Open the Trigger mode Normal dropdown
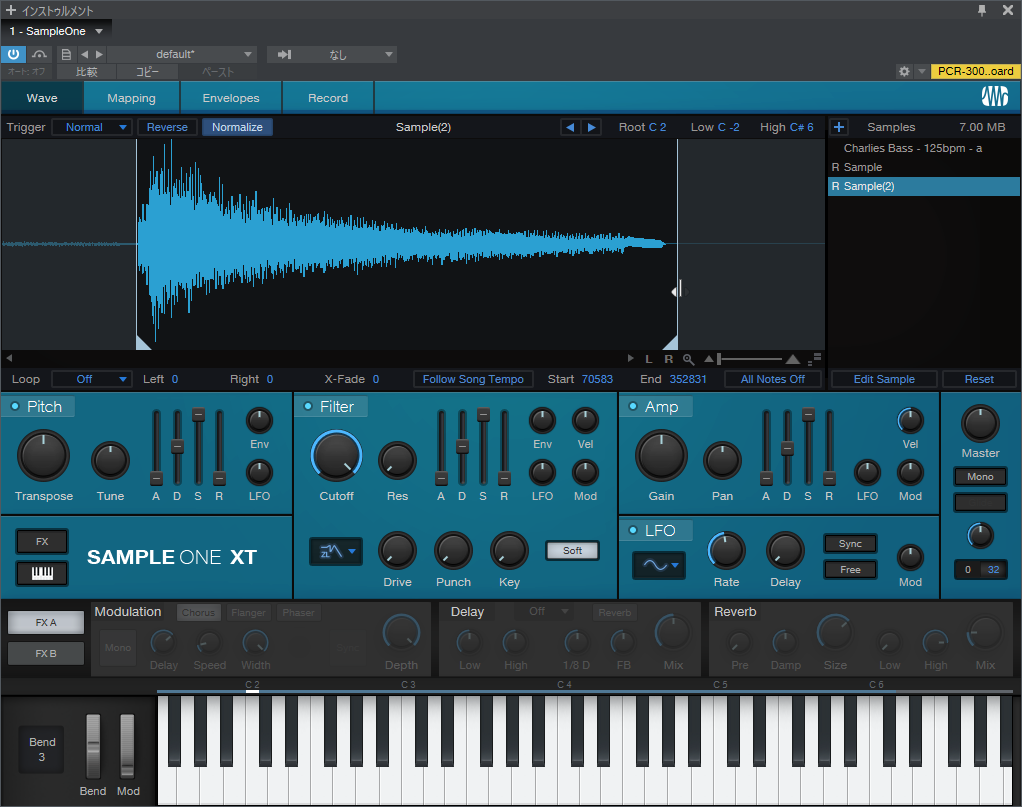Image resolution: width=1022 pixels, height=807 pixels. pyautogui.click(x=92, y=127)
